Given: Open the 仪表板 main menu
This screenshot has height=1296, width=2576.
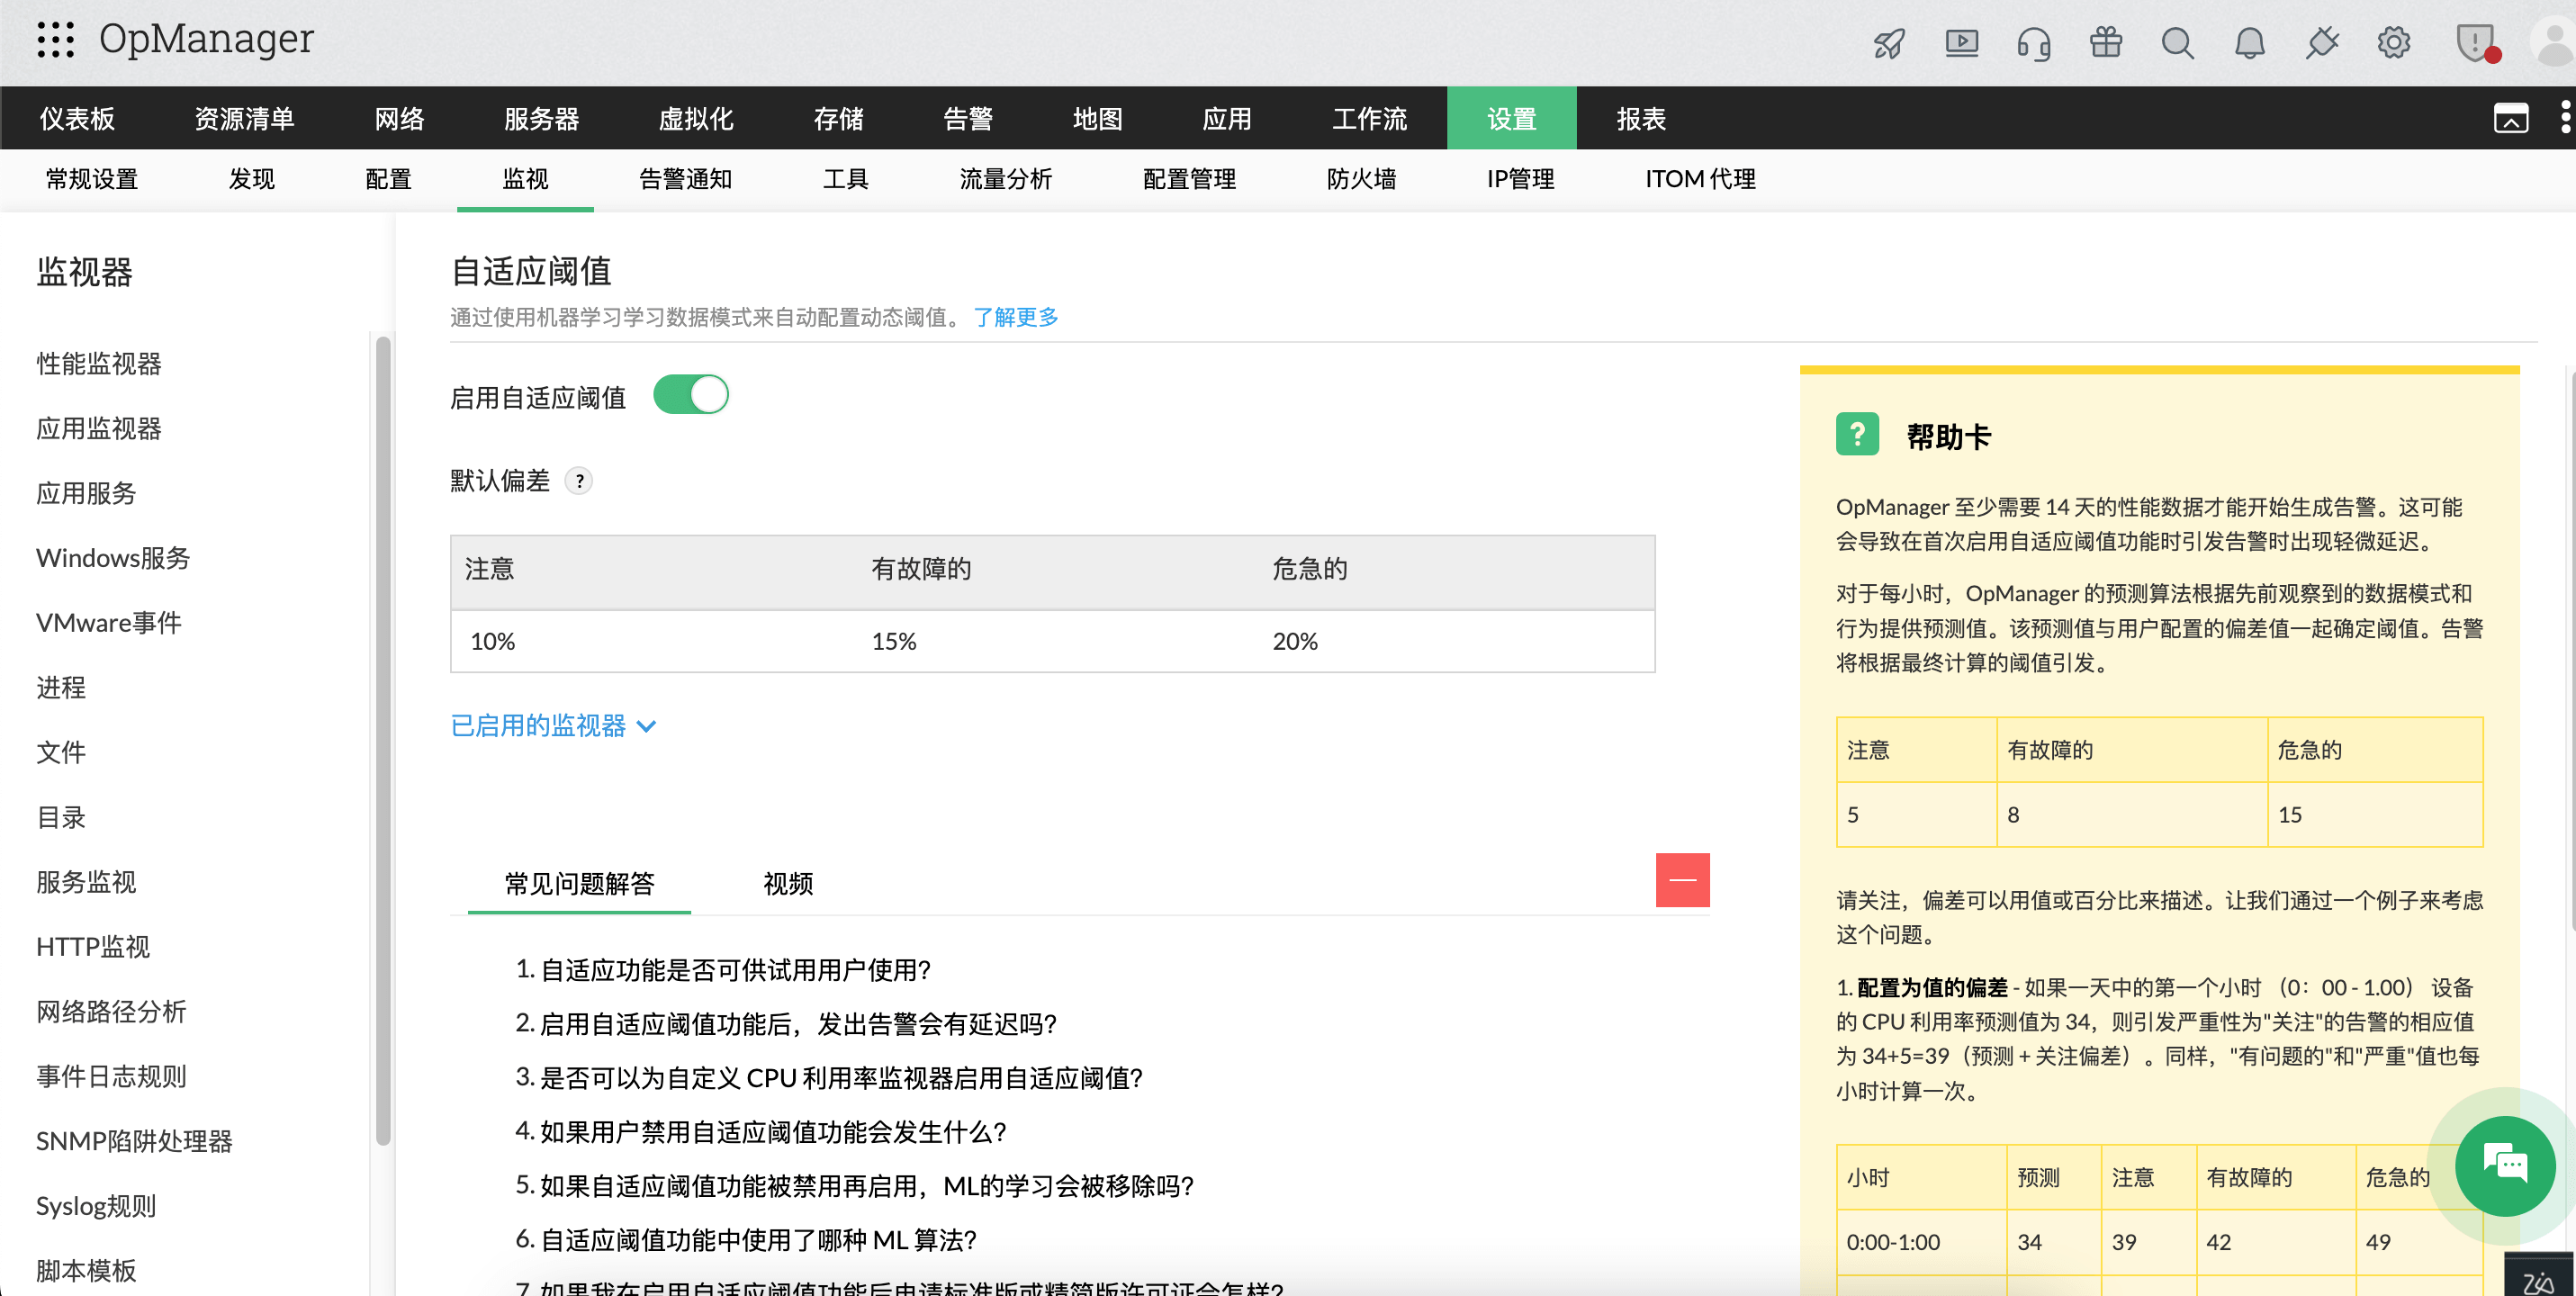Looking at the screenshot, I should coord(77,119).
